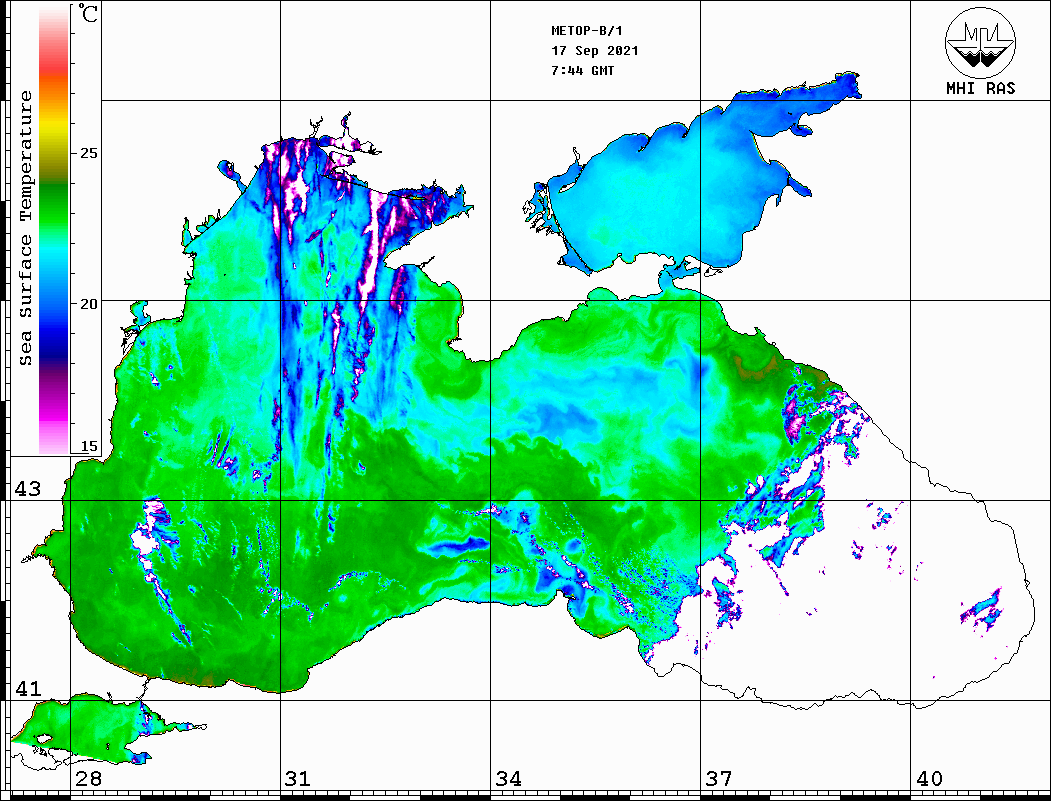1051x801 pixels.
Task: Click longitude label '40'
Action: point(929,779)
